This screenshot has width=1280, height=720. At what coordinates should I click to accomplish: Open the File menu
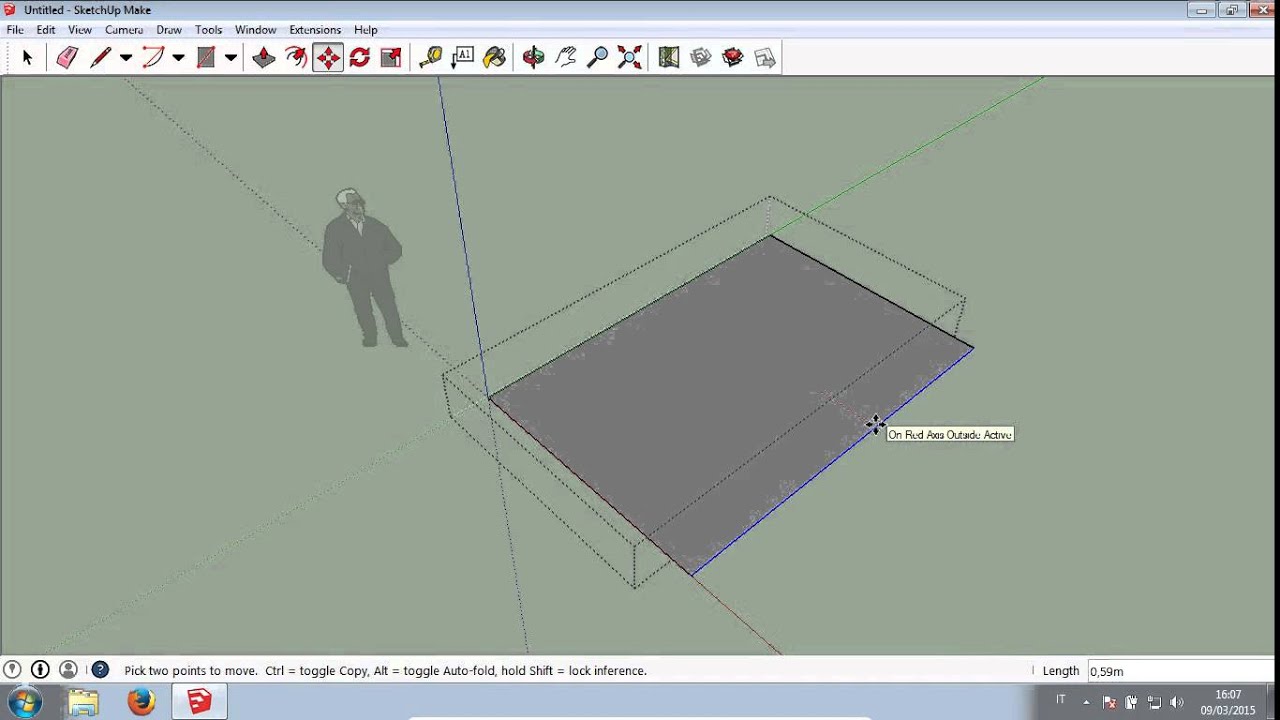pos(15,30)
